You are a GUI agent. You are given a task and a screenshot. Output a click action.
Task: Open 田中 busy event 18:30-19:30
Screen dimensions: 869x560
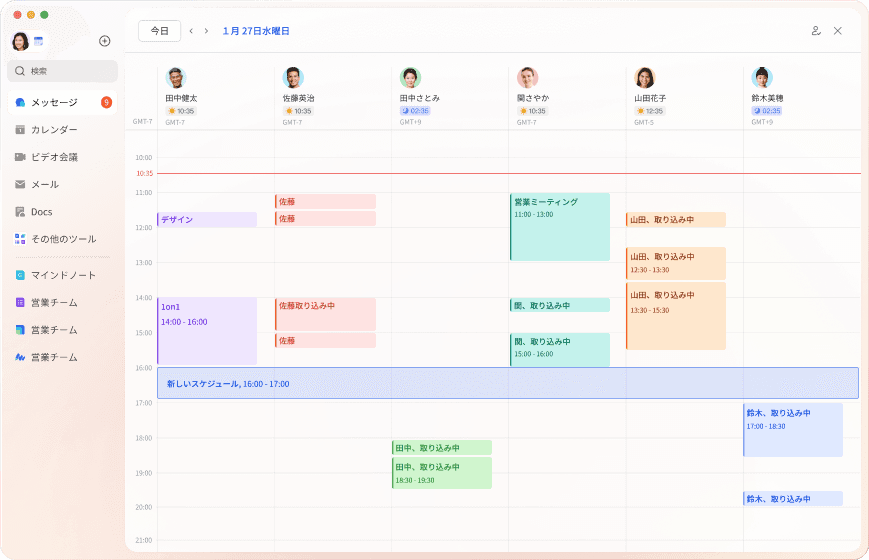point(442,473)
